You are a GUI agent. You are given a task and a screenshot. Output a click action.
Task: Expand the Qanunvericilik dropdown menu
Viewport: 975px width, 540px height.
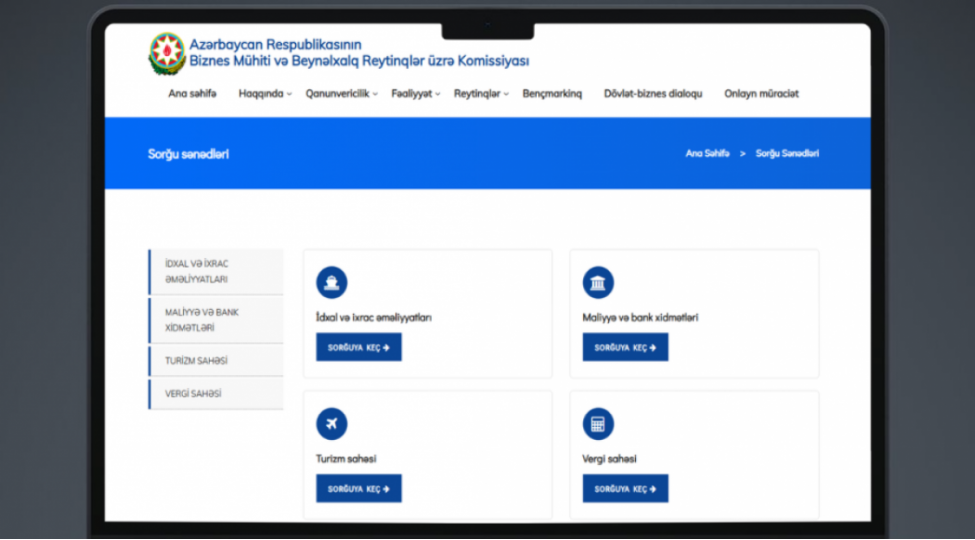point(341,94)
